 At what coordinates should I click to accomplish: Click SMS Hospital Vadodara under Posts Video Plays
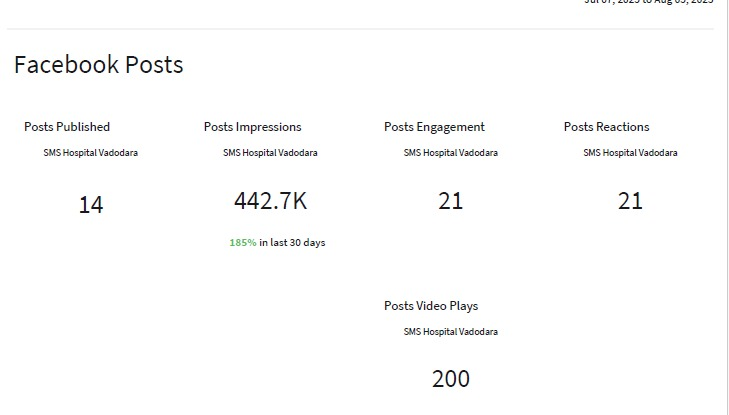(x=451, y=332)
